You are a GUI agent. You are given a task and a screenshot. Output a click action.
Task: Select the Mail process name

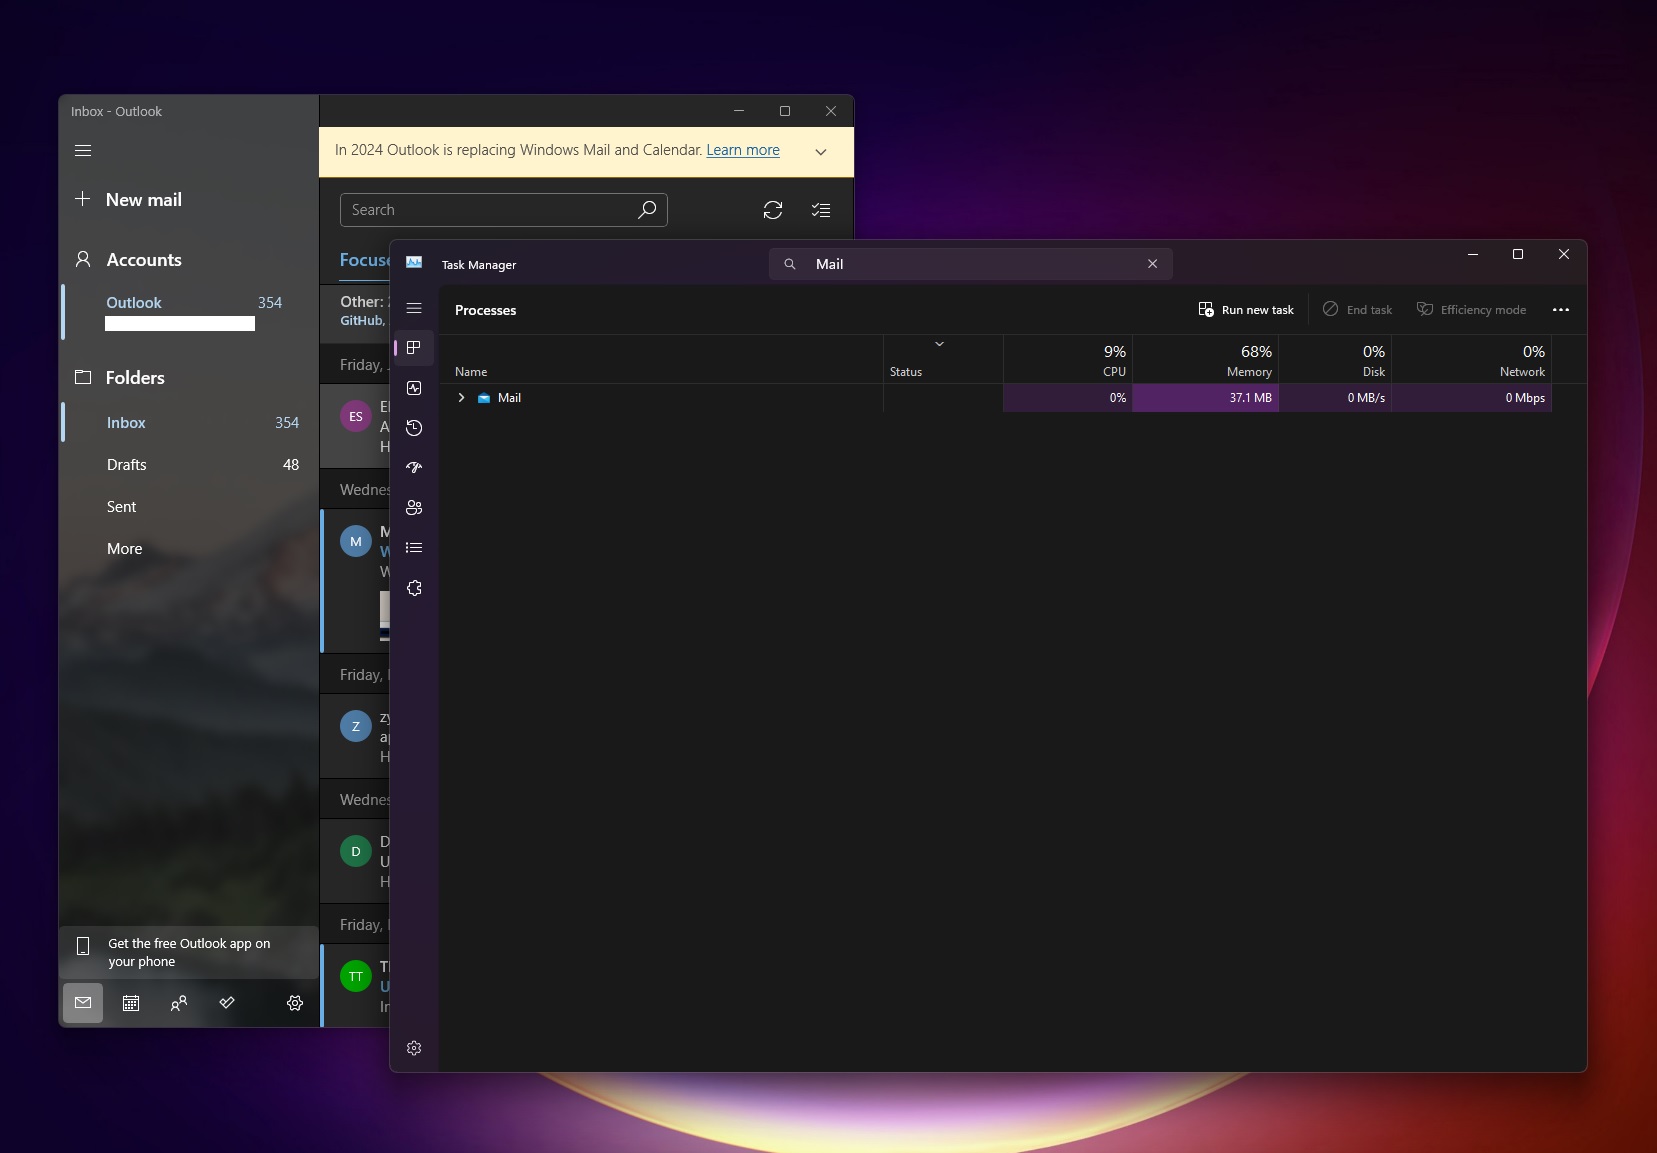(509, 398)
